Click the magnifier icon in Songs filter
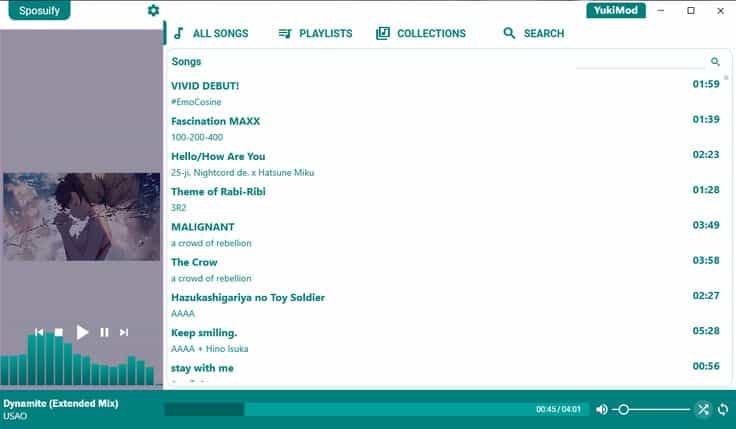Image resolution: width=736 pixels, height=429 pixels. tap(715, 62)
